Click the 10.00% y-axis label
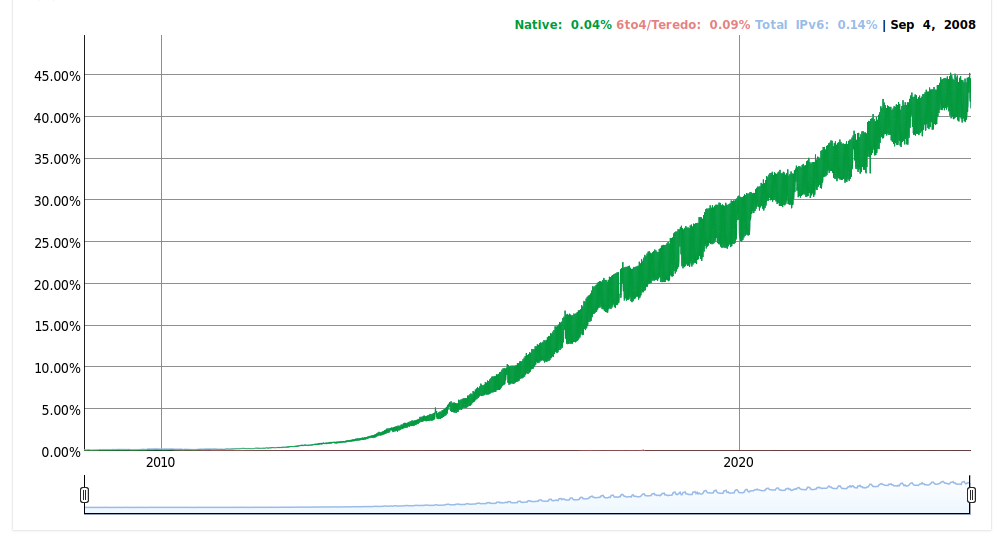 (x=57, y=368)
